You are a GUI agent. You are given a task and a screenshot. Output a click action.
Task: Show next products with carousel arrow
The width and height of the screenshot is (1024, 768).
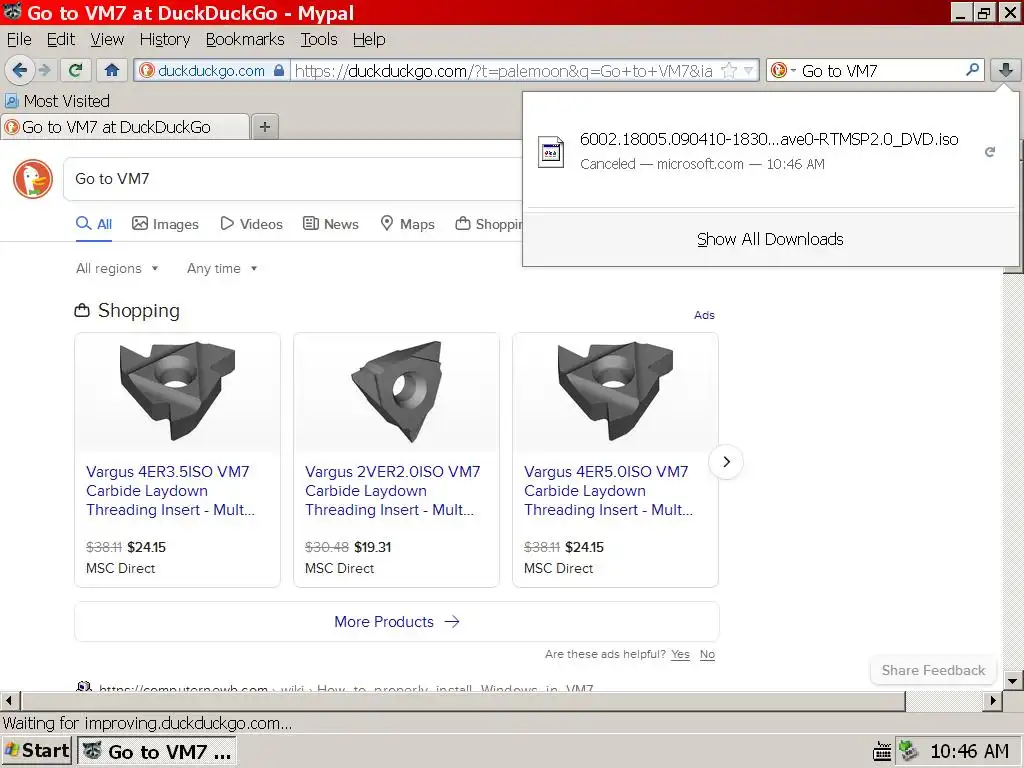click(x=726, y=462)
